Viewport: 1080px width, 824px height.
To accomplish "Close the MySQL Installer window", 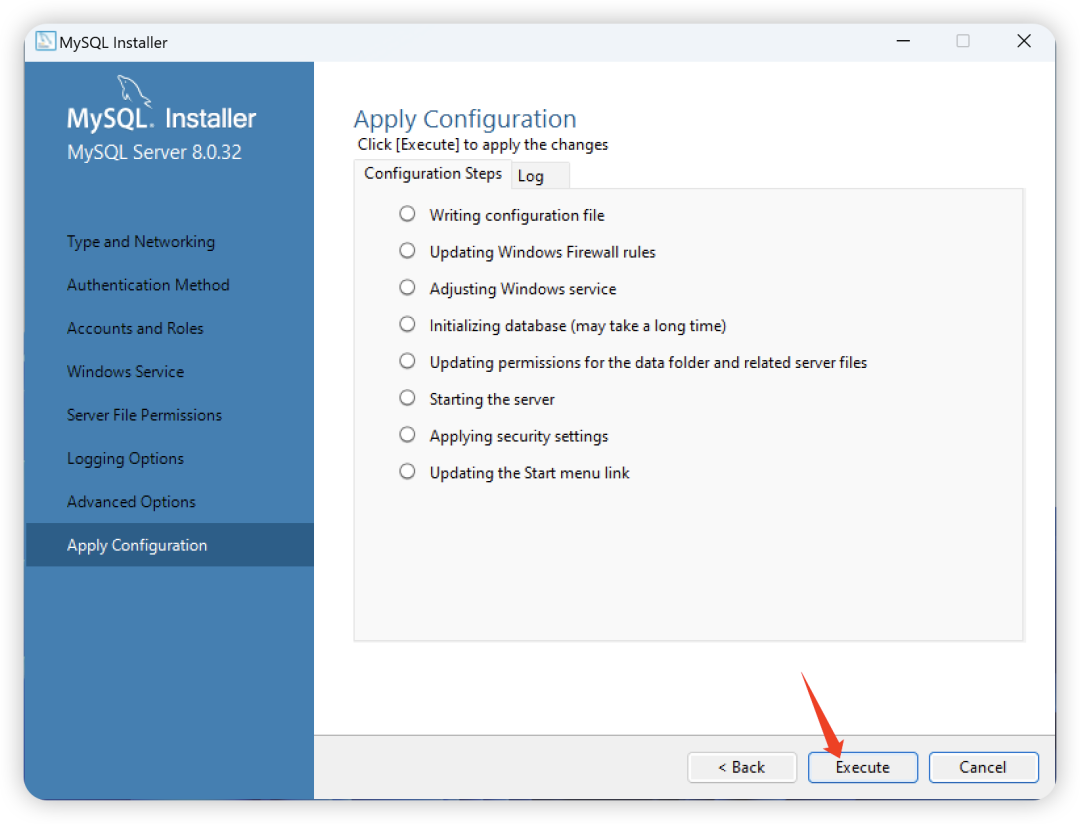I will pos(1024,41).
